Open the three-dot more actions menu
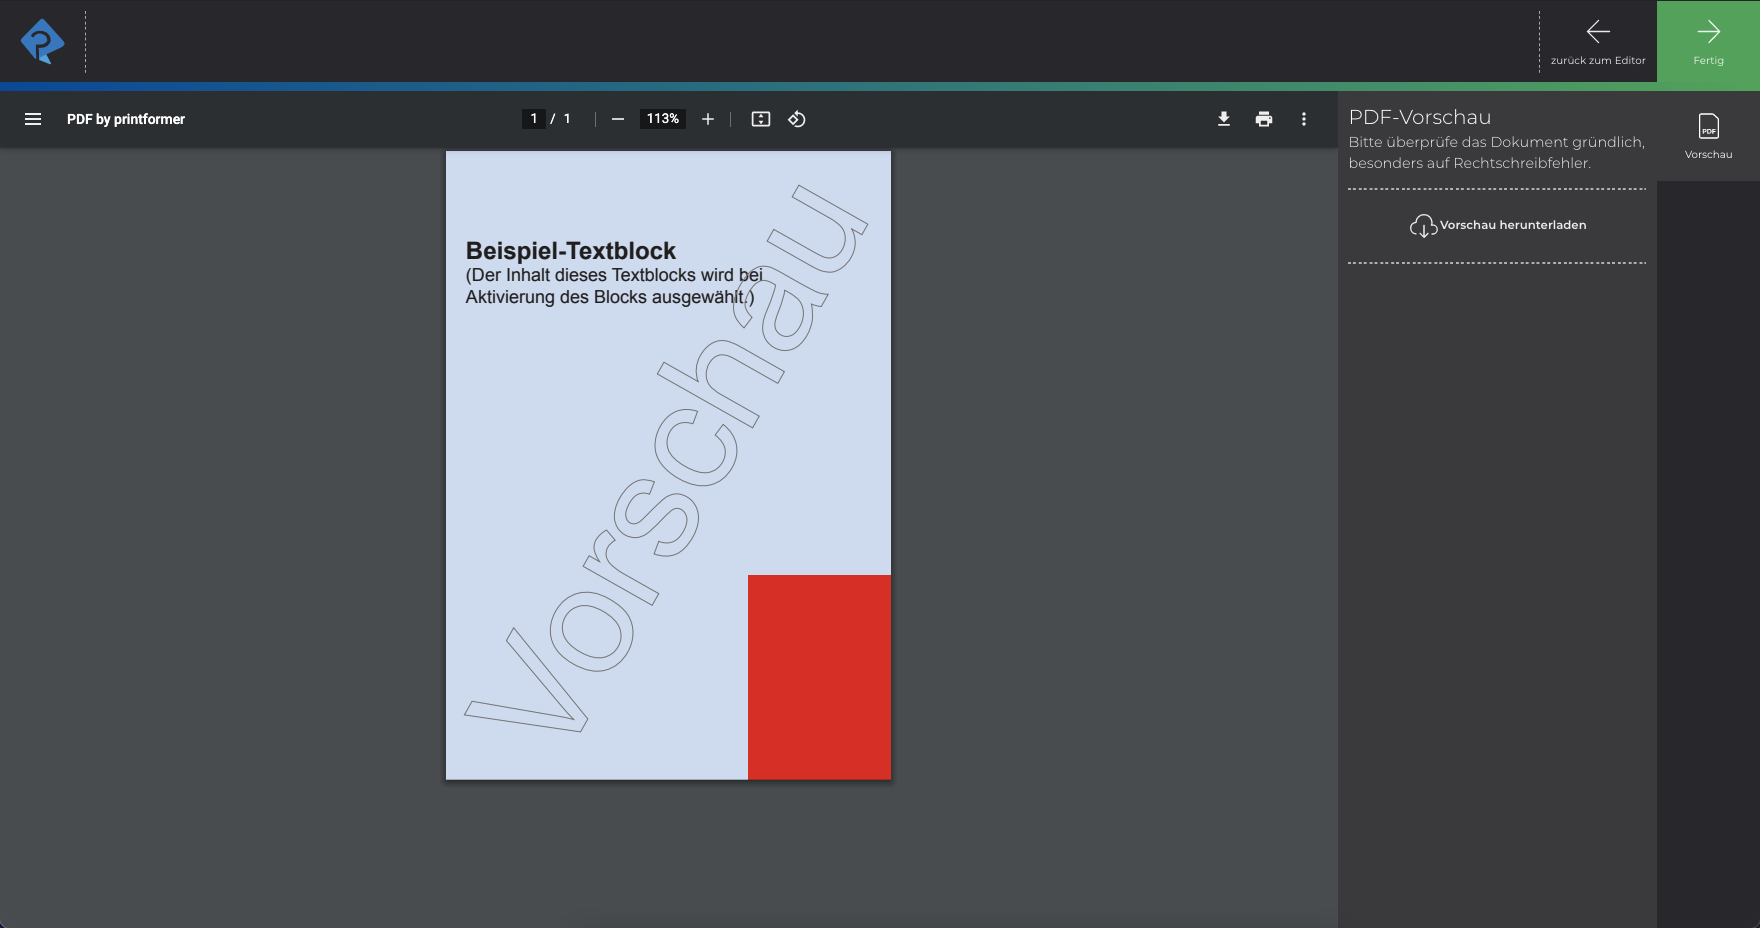Screen dimensions: 1760x928 tap(1304, 119)
